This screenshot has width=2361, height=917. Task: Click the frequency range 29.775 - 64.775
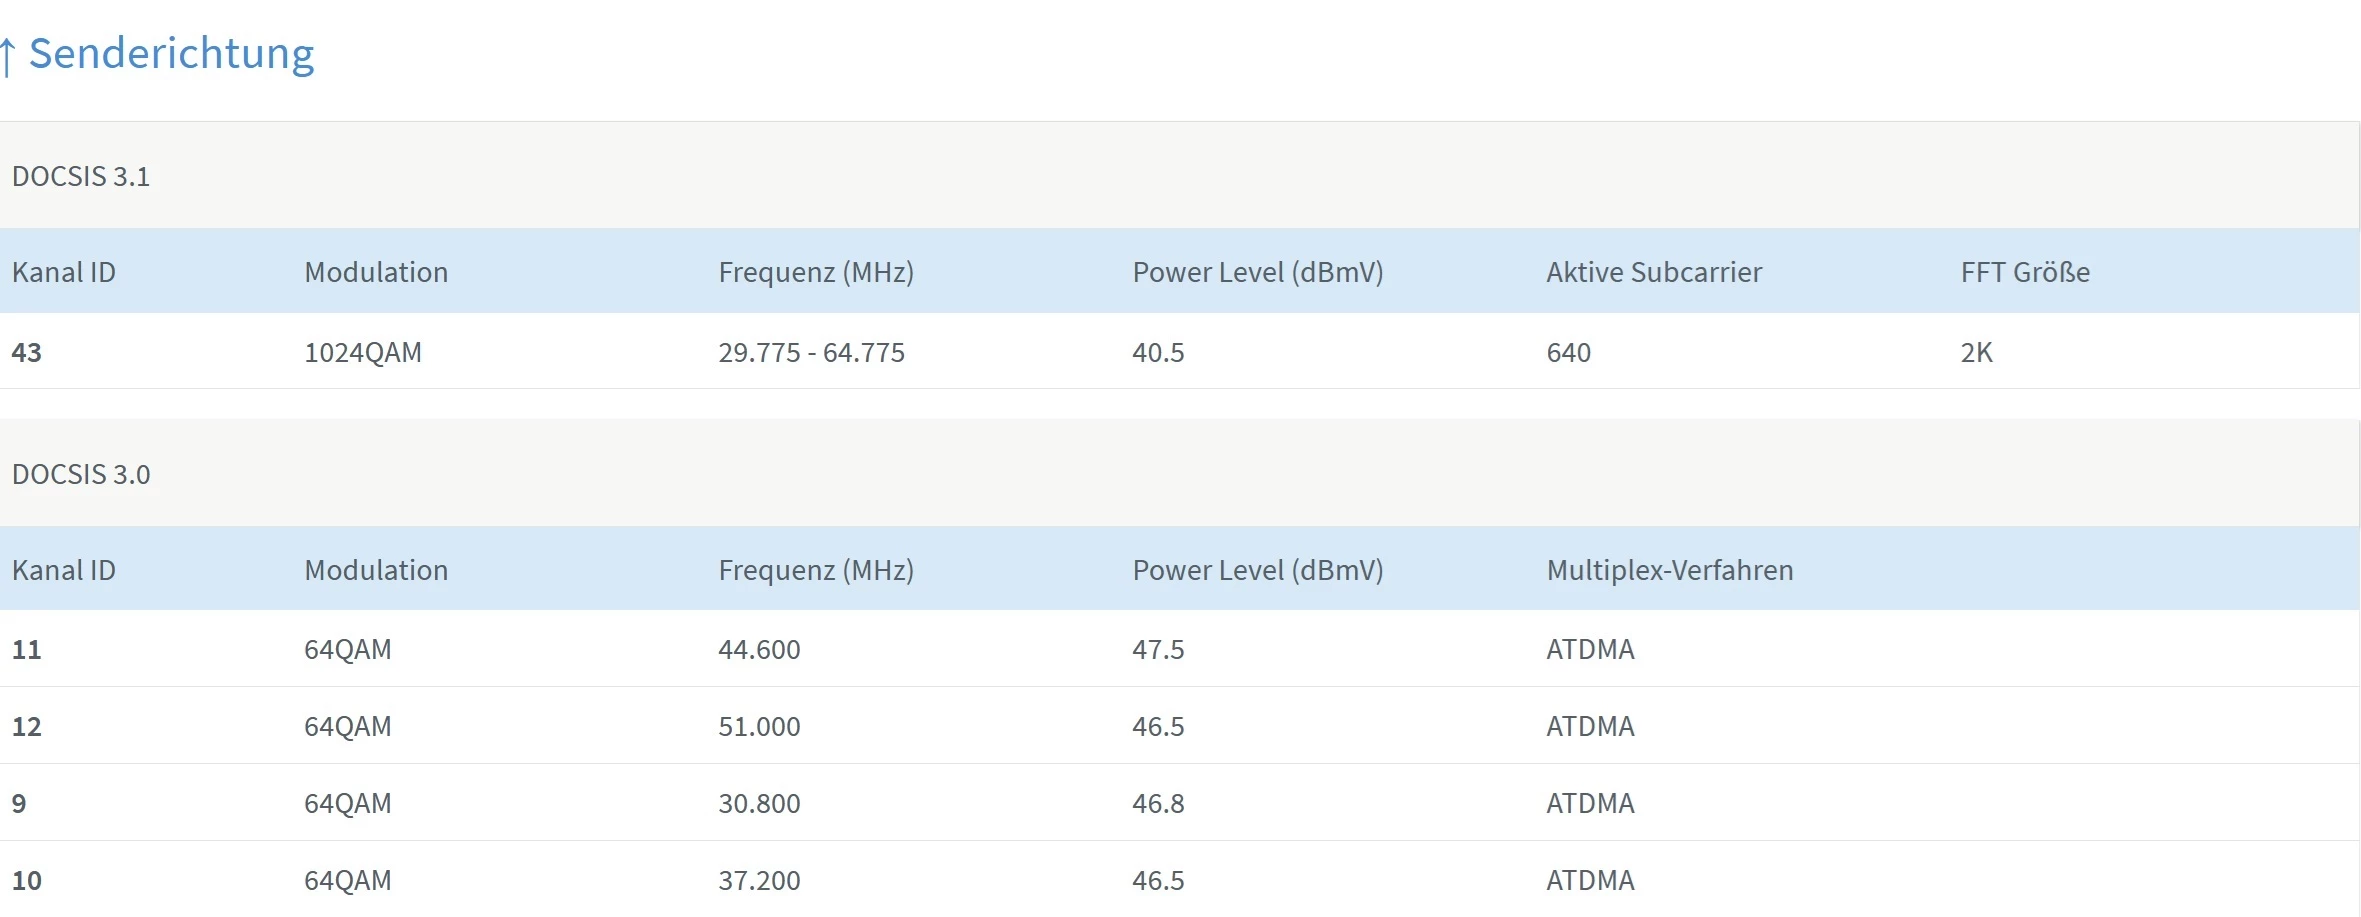point(811,353)
